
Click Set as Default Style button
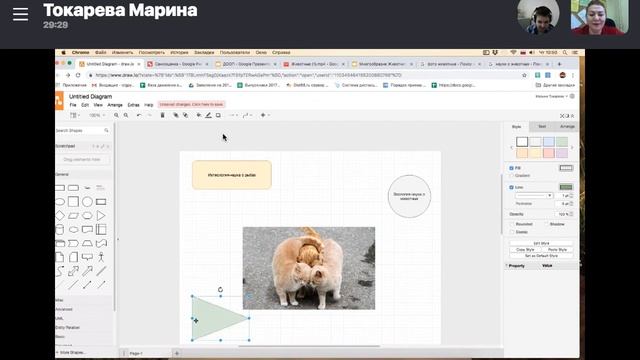pos(541,256)
